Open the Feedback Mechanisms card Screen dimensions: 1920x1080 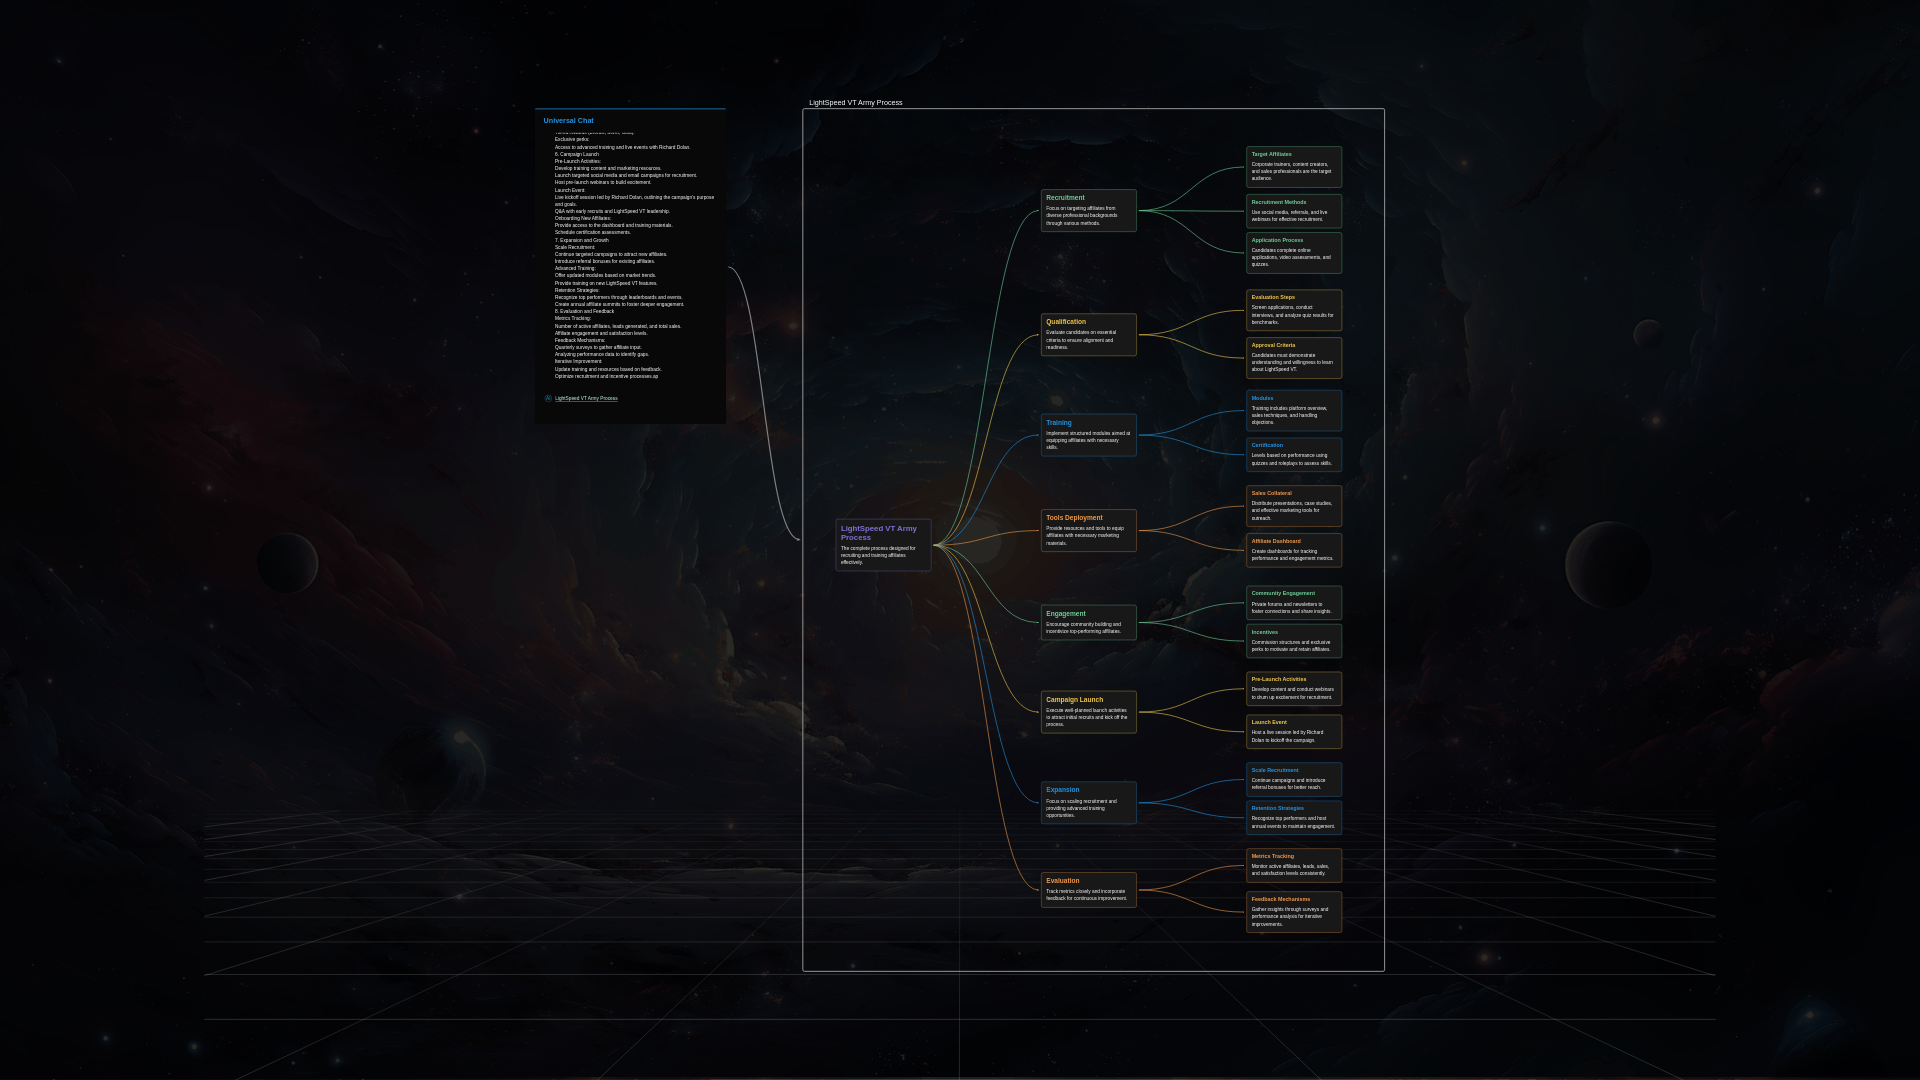coord(1293,911)
